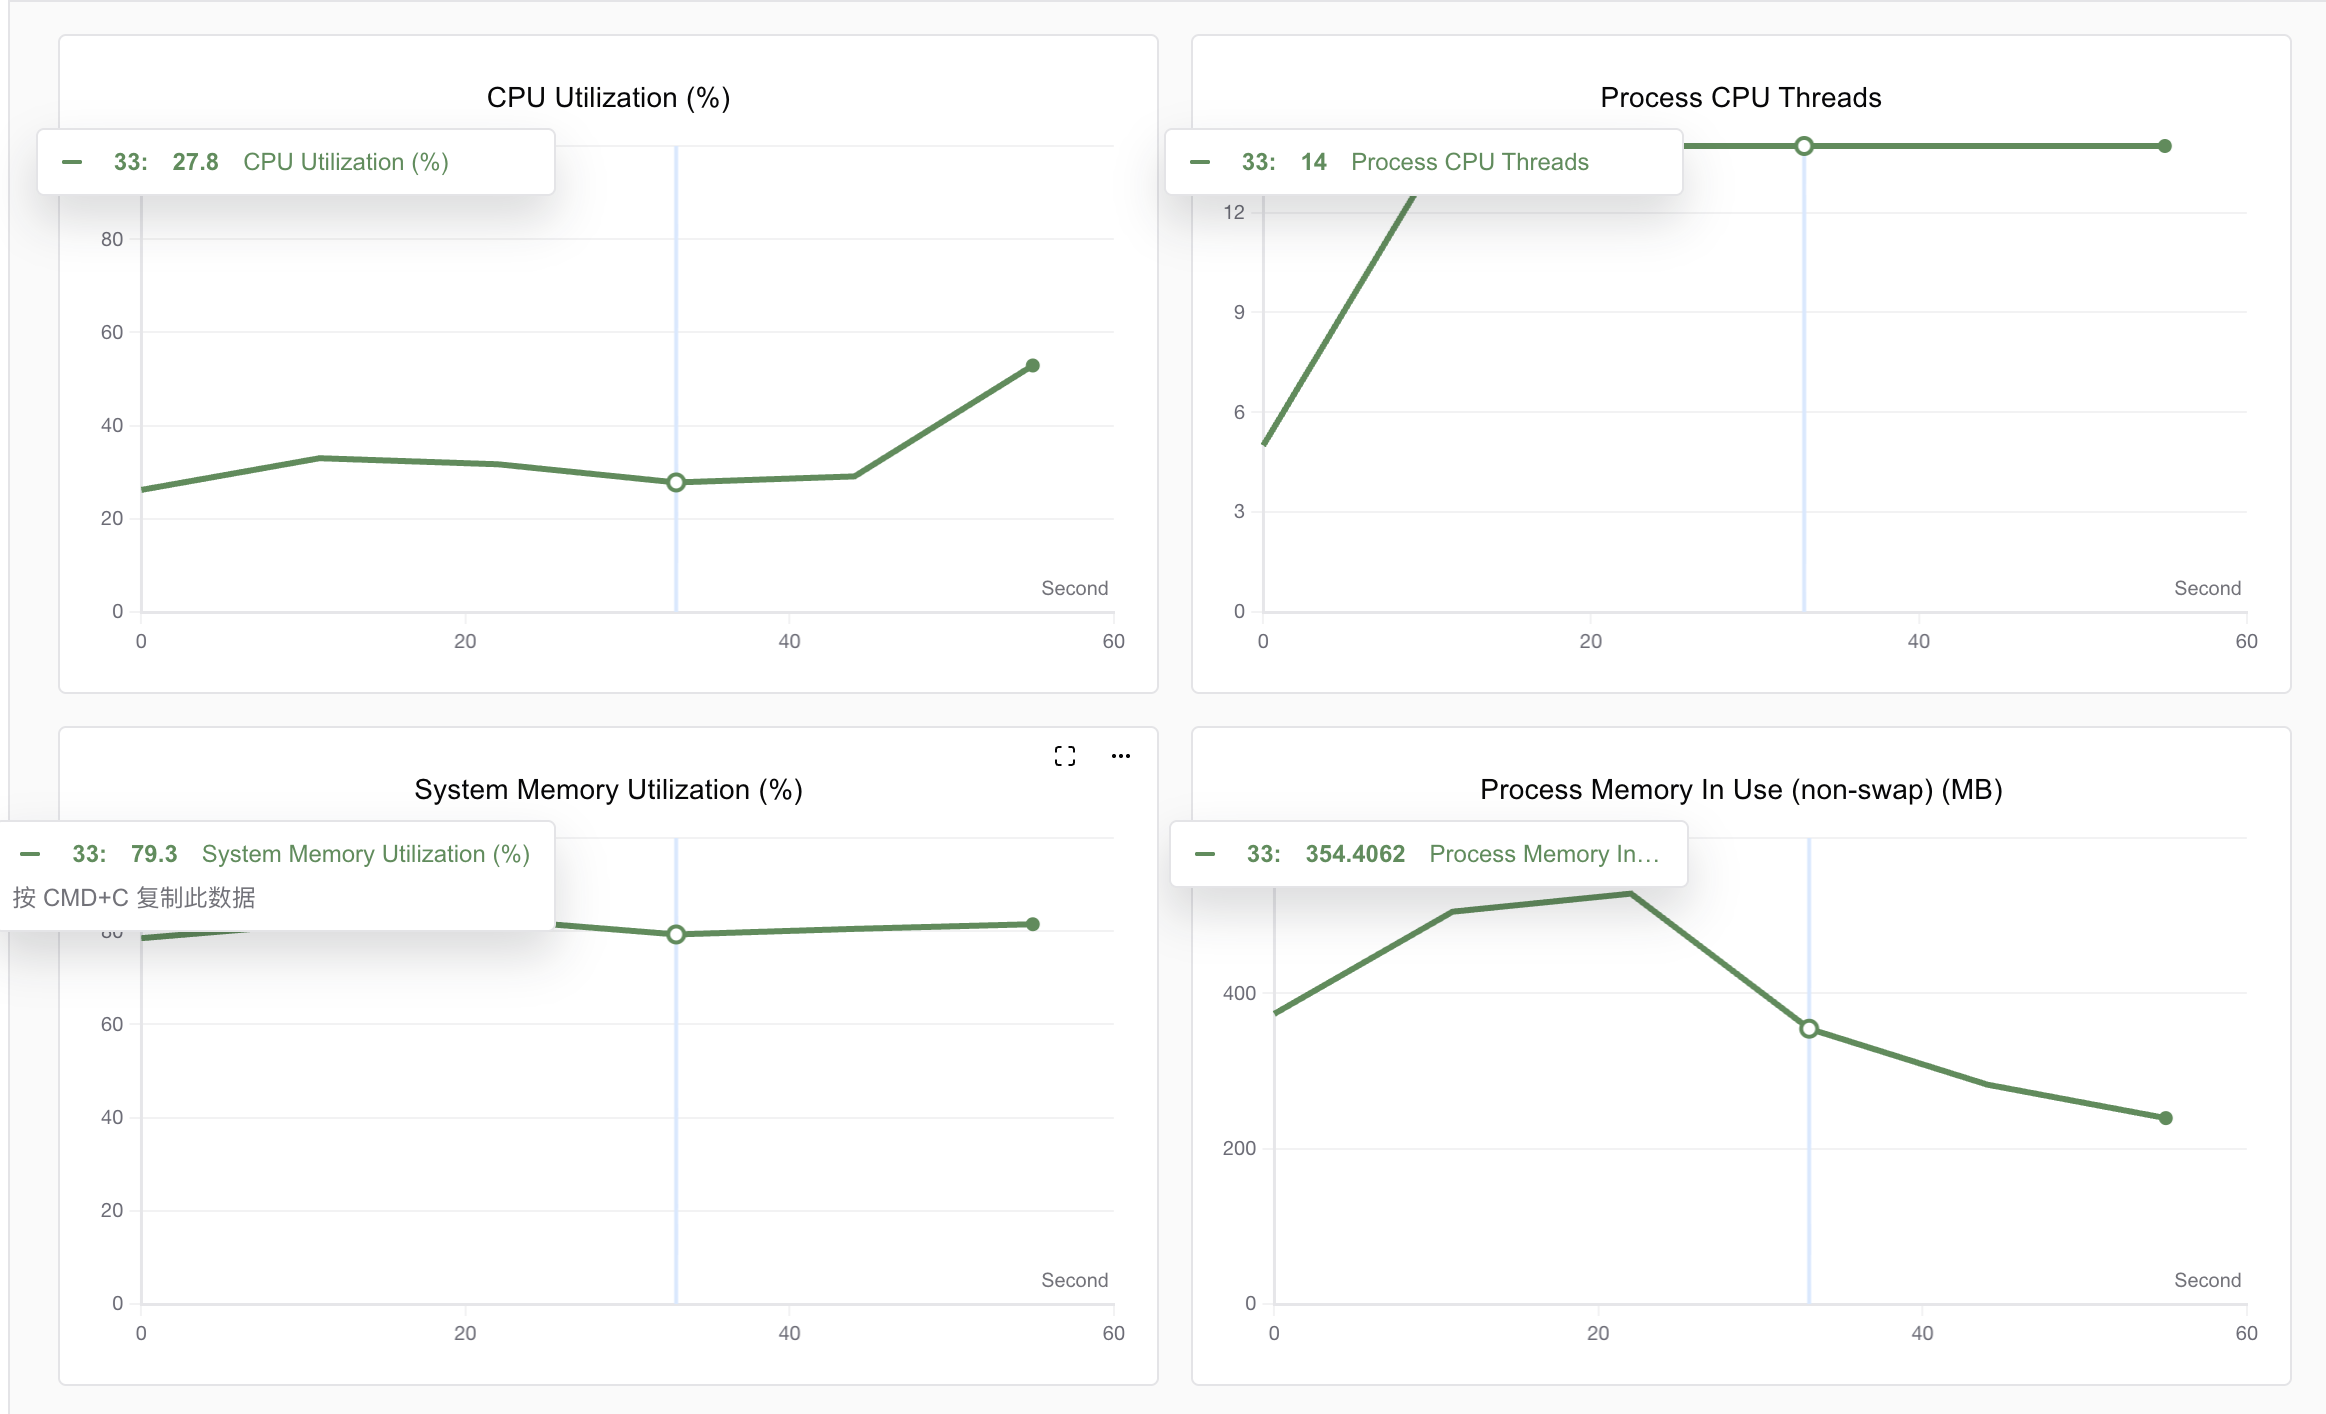Click the green dash legend marker in CPU Utilization tooltip
The image size is (2326, 1414).
click(72, 162)
